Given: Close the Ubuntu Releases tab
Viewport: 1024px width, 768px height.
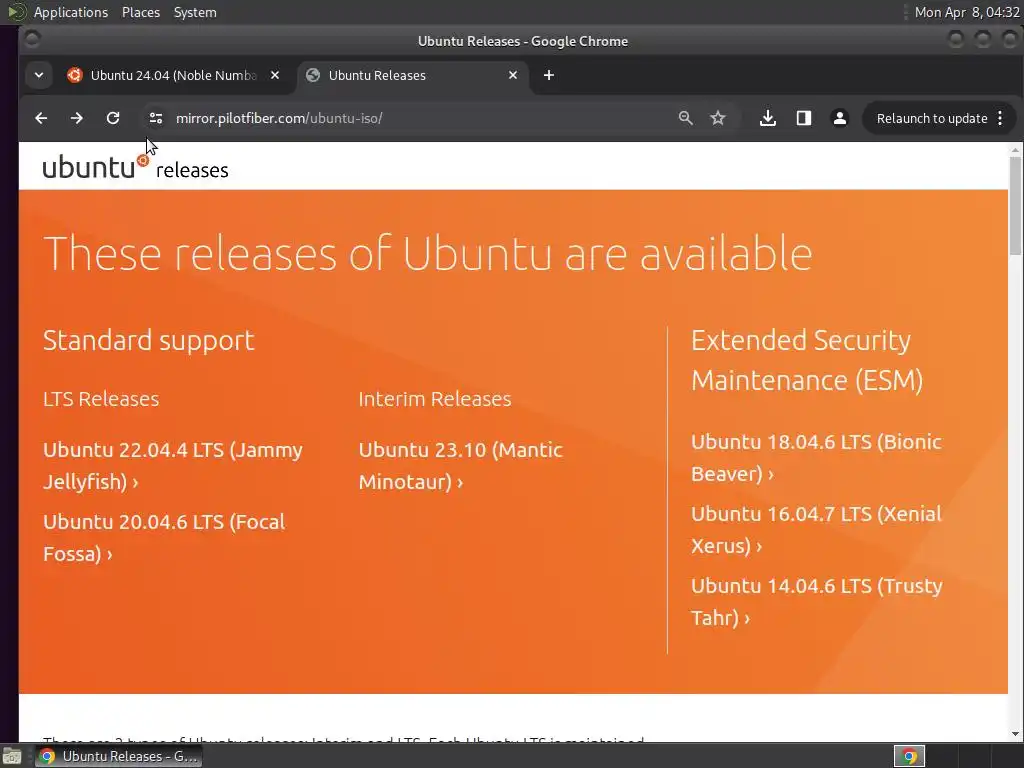Looking at the screenshot, I should 513,75.
